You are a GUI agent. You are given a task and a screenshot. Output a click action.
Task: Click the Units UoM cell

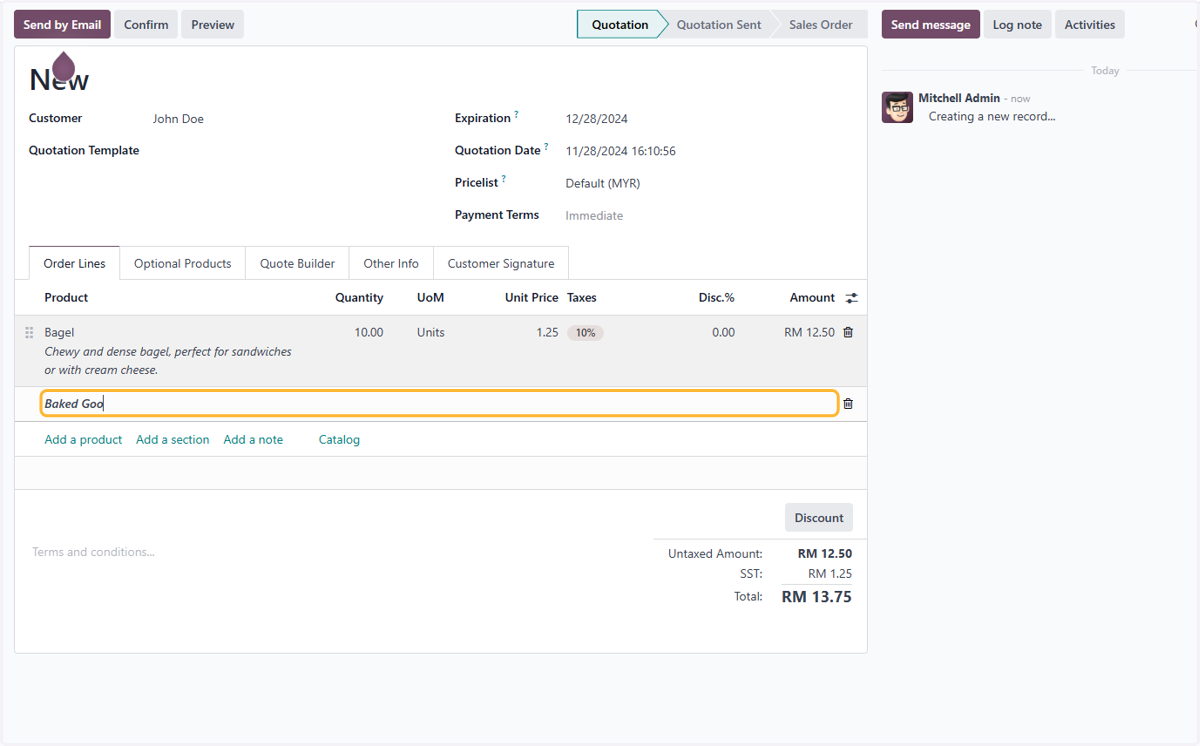(x=431, y=332)
